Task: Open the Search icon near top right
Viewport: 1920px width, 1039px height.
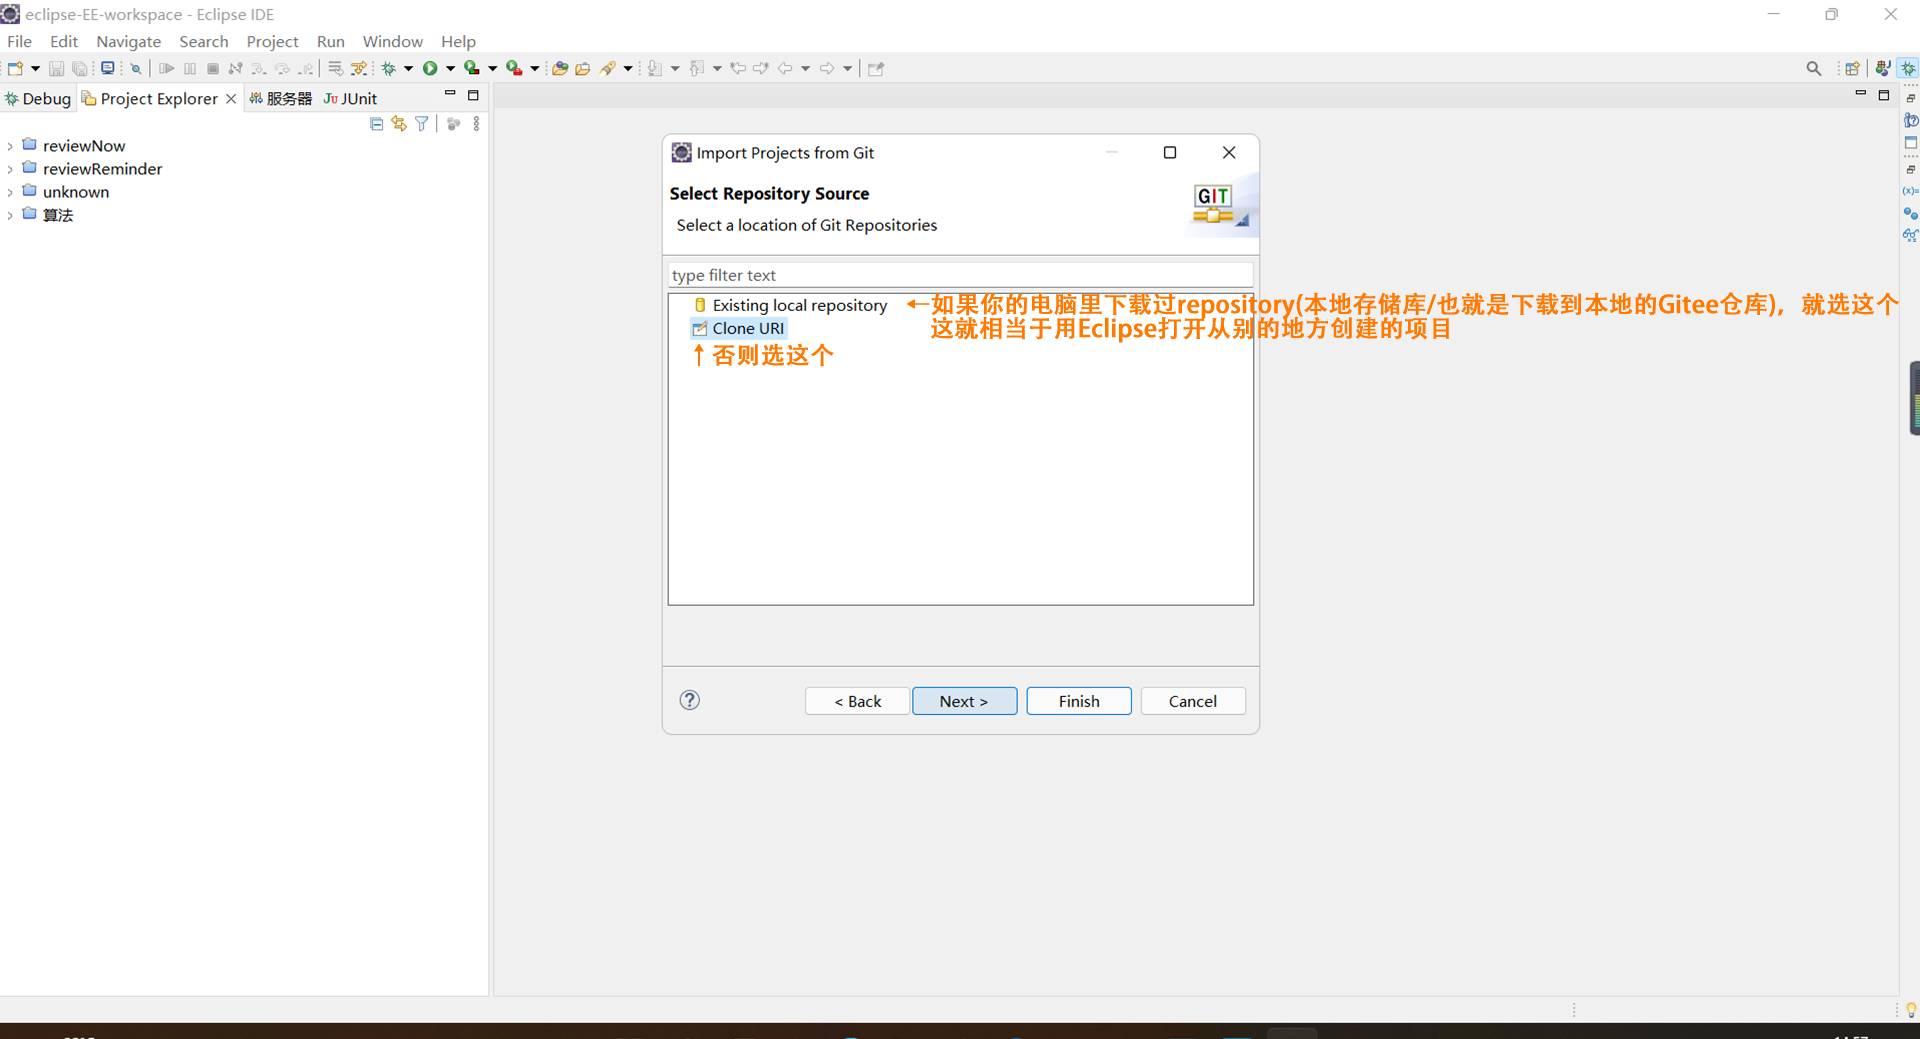Action: [x=1813, y=67]
